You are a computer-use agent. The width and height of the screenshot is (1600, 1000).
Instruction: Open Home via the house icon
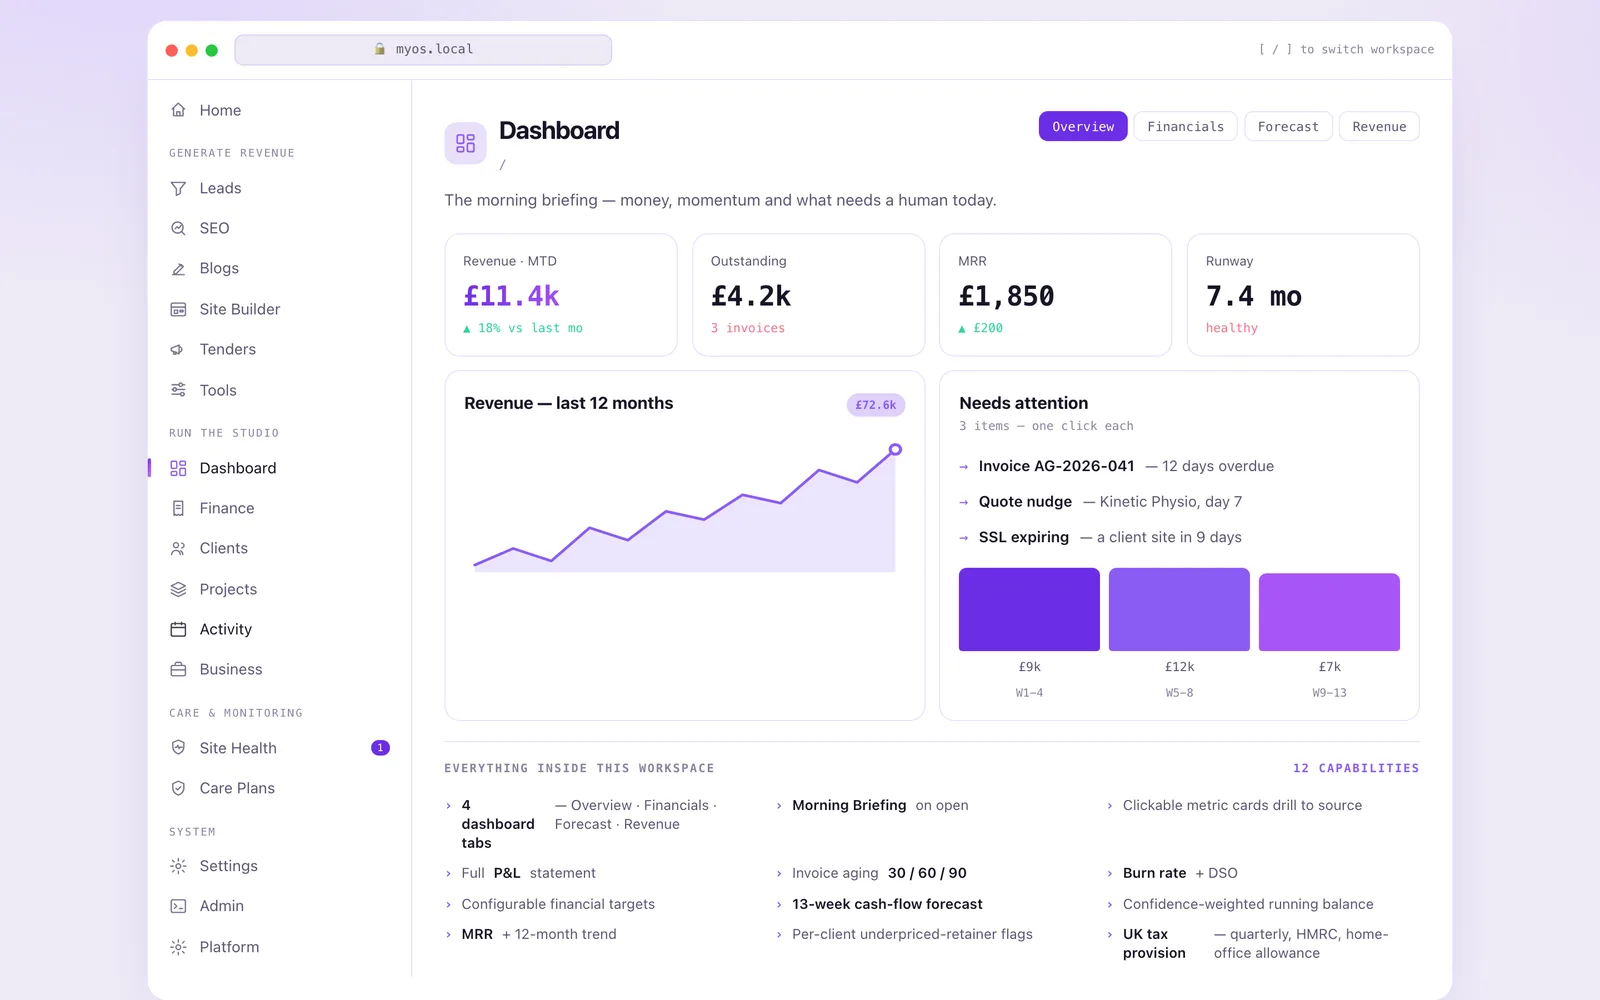coord(178,110)
